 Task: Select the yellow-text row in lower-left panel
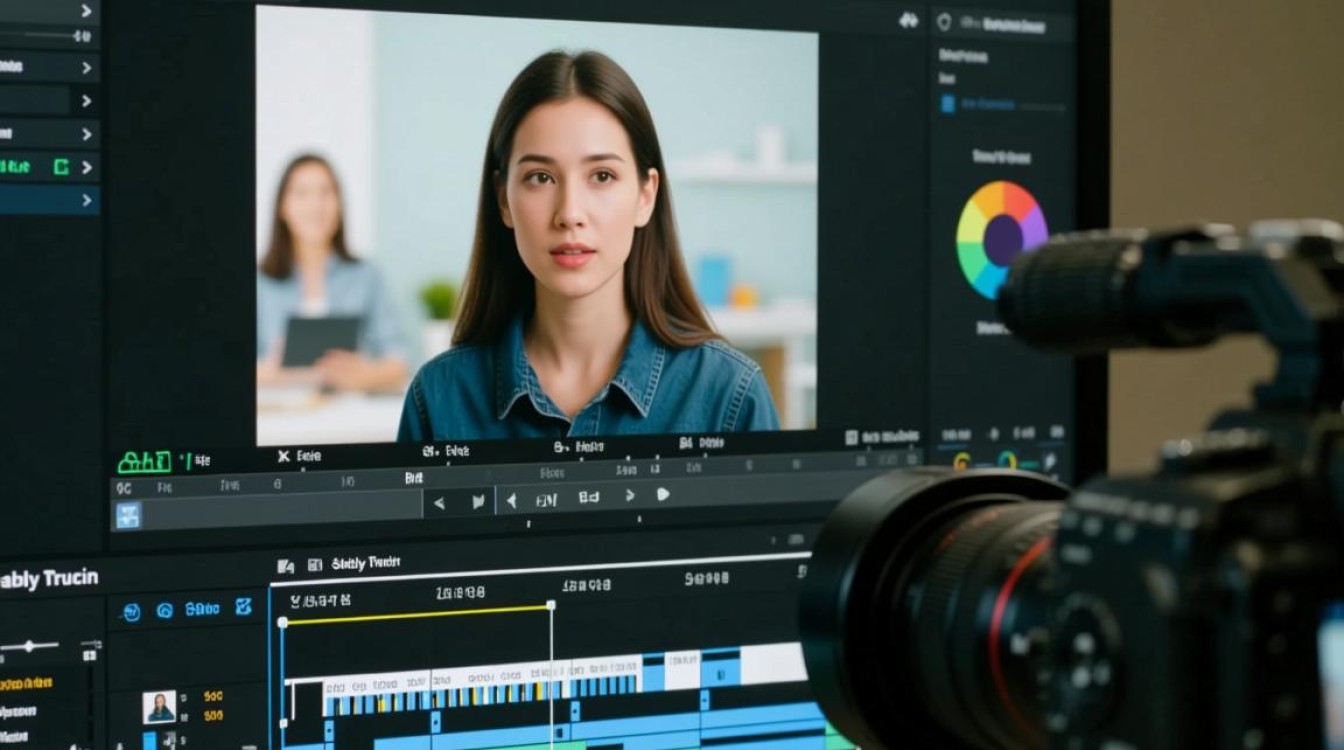[27, 684]
